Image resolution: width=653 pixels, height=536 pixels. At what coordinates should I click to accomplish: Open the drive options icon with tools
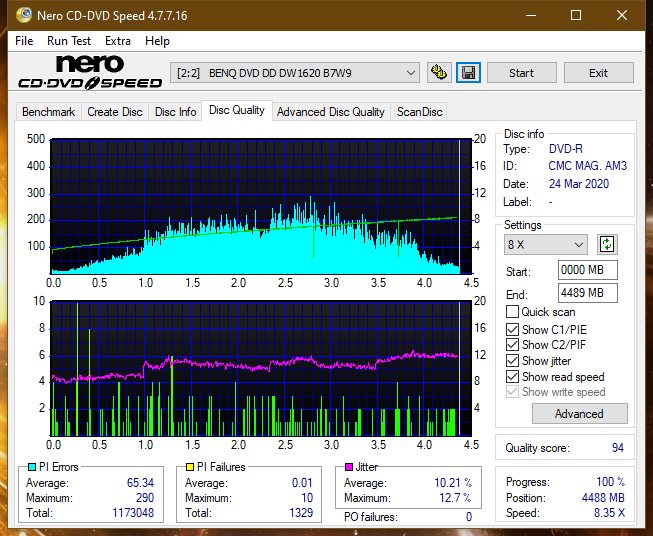click(x=439, y=73)
